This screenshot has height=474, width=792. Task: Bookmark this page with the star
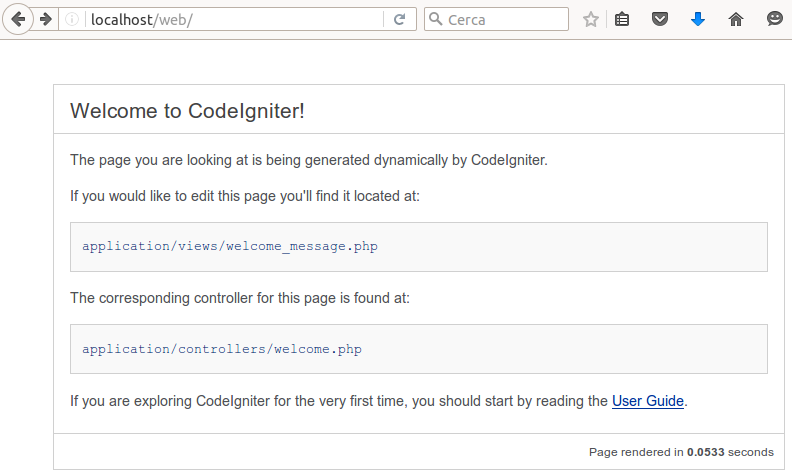(x=591, y=19)
